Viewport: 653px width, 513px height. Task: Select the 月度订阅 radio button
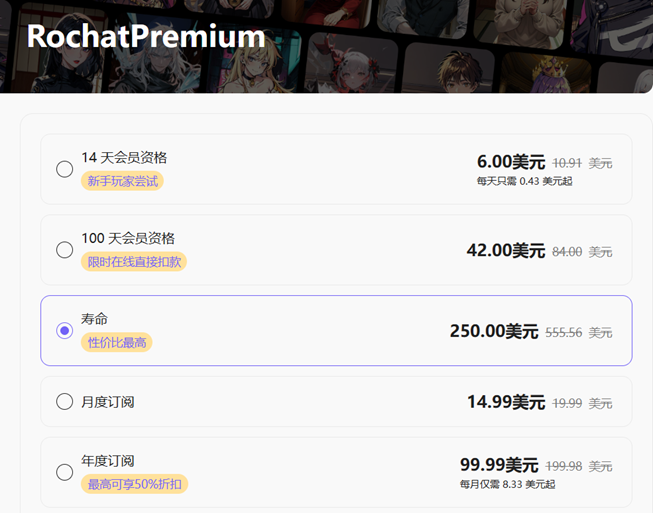[x=65, y=402]
